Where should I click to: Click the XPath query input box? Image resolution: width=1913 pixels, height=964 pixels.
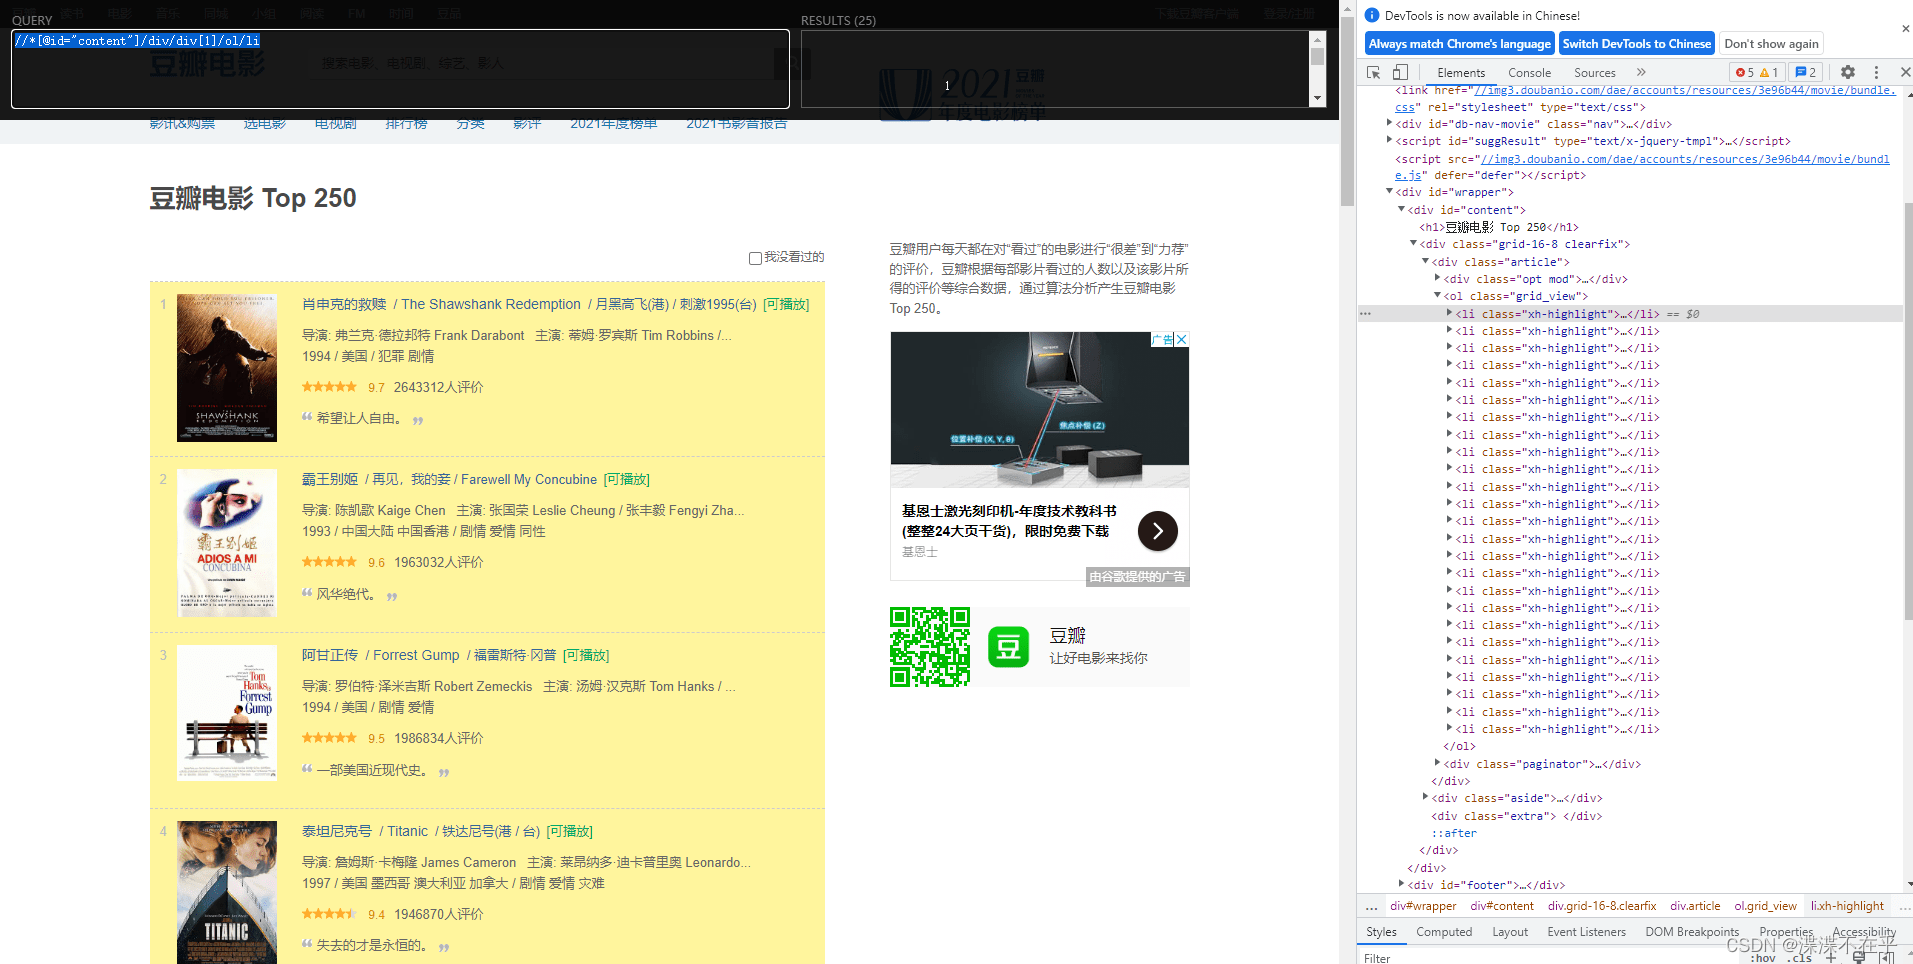(x=400, y=68)
